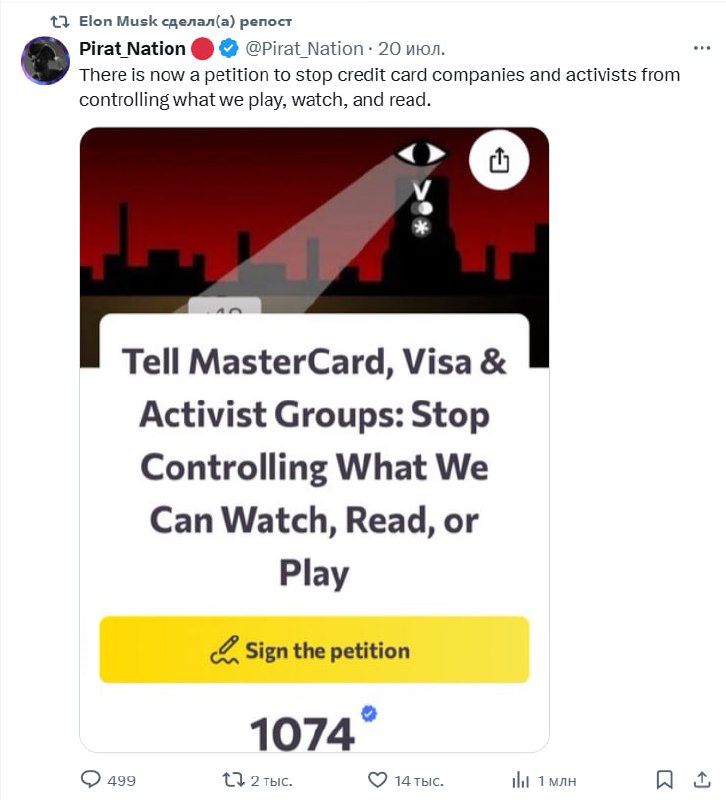Click the repost arrows icon below the post
Screen dimensions: 726x800
pos(233,780)
